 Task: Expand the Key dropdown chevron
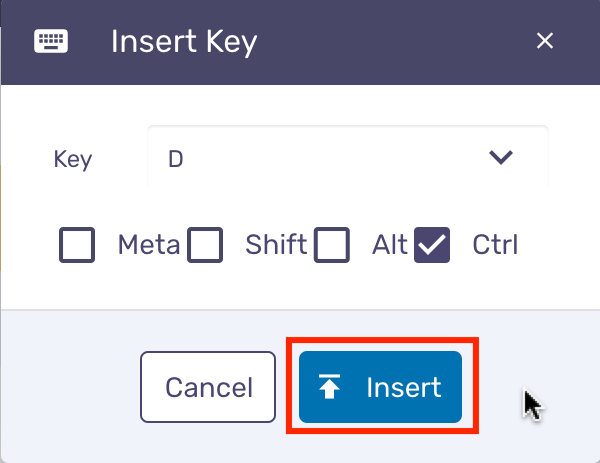pos(501,157)
